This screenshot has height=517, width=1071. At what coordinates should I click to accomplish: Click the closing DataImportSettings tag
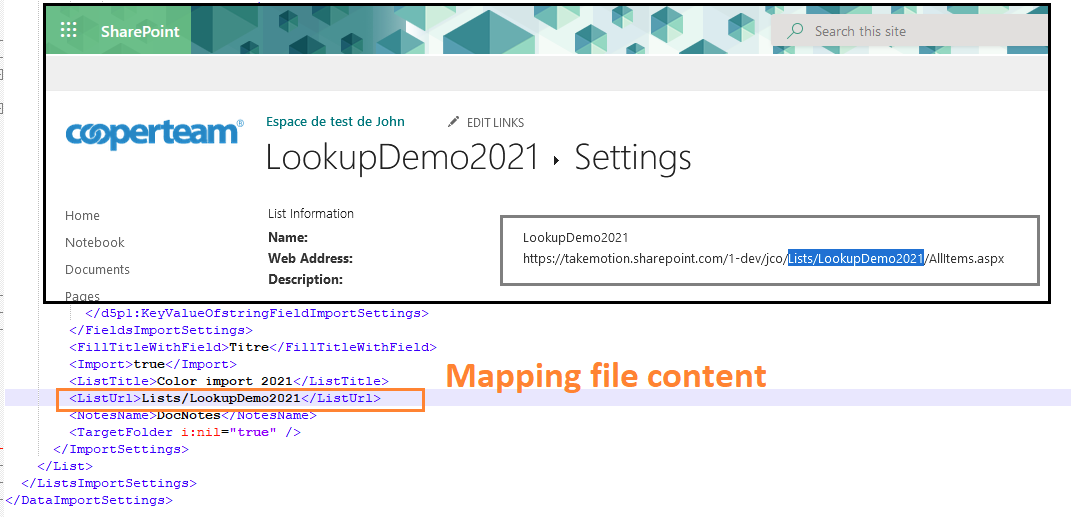click(x=88, y=500)
